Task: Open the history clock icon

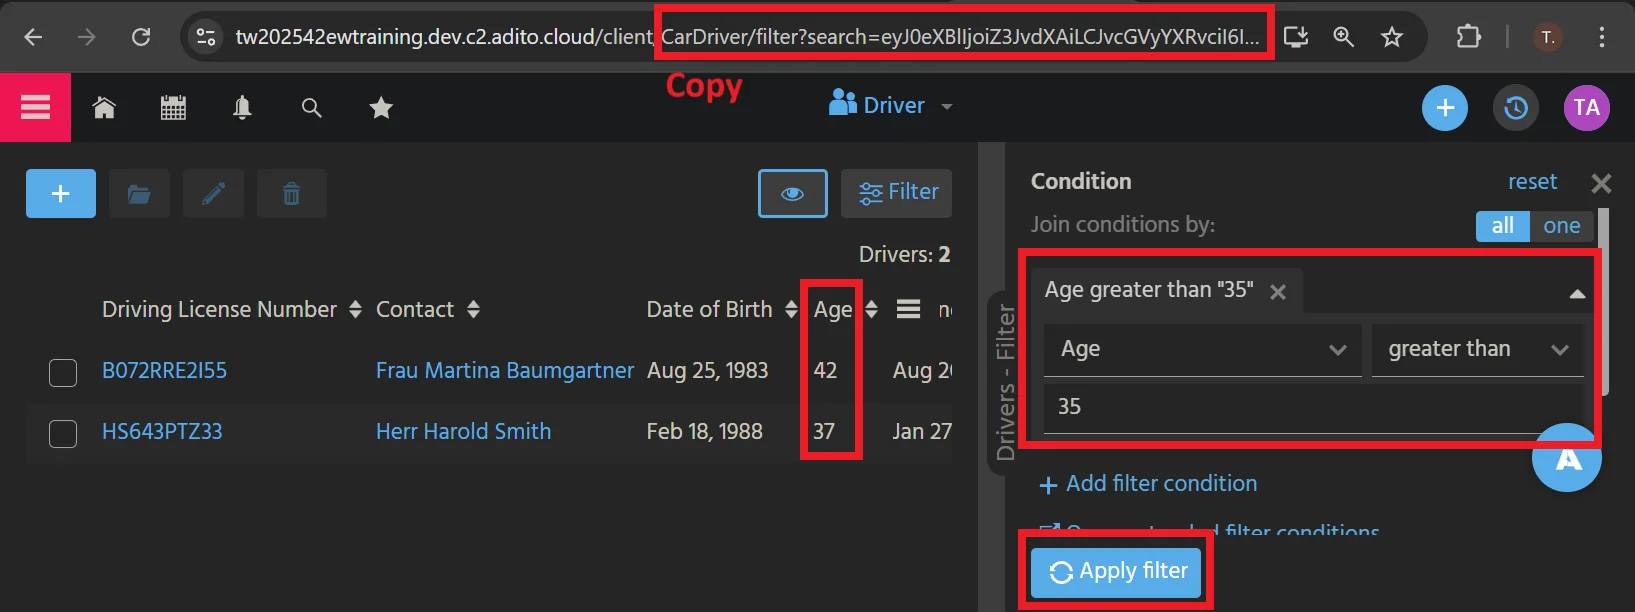Action: [1516, 108]
